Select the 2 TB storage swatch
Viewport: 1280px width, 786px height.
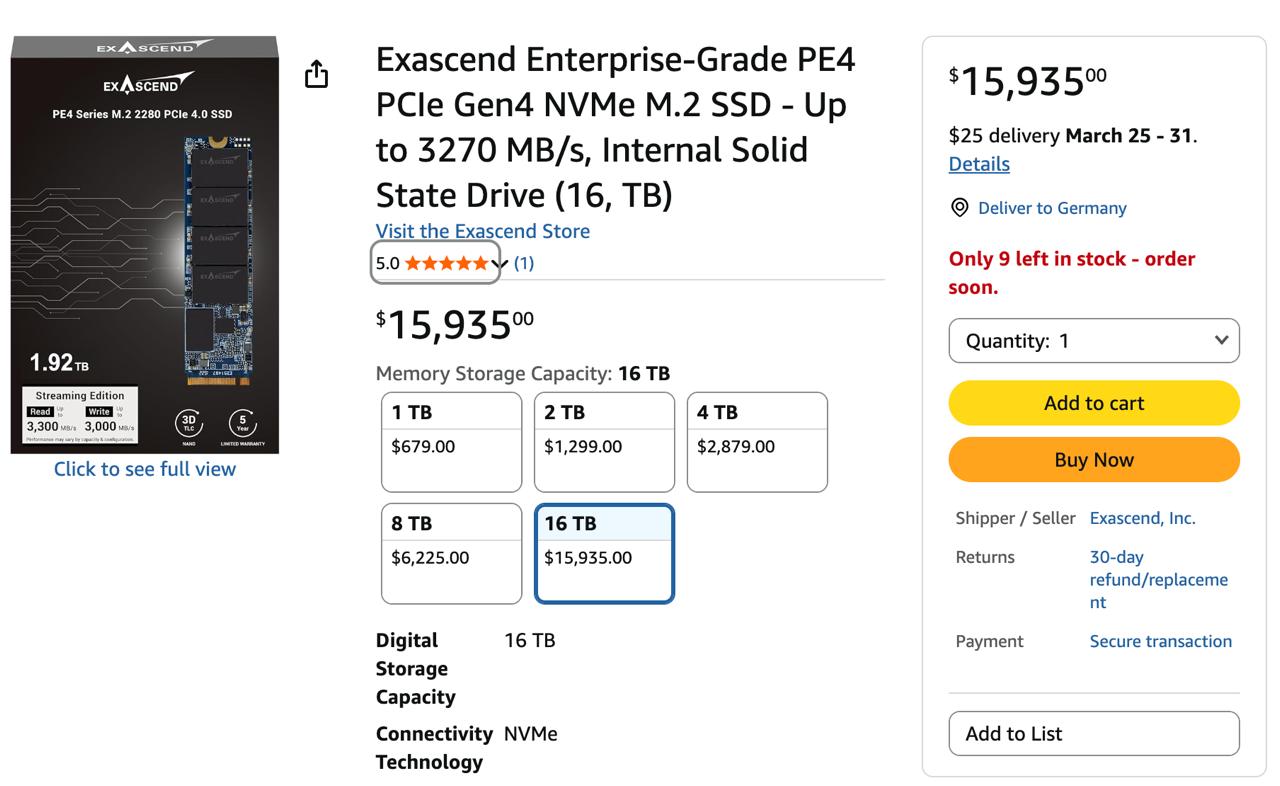[x=604, y=441]
